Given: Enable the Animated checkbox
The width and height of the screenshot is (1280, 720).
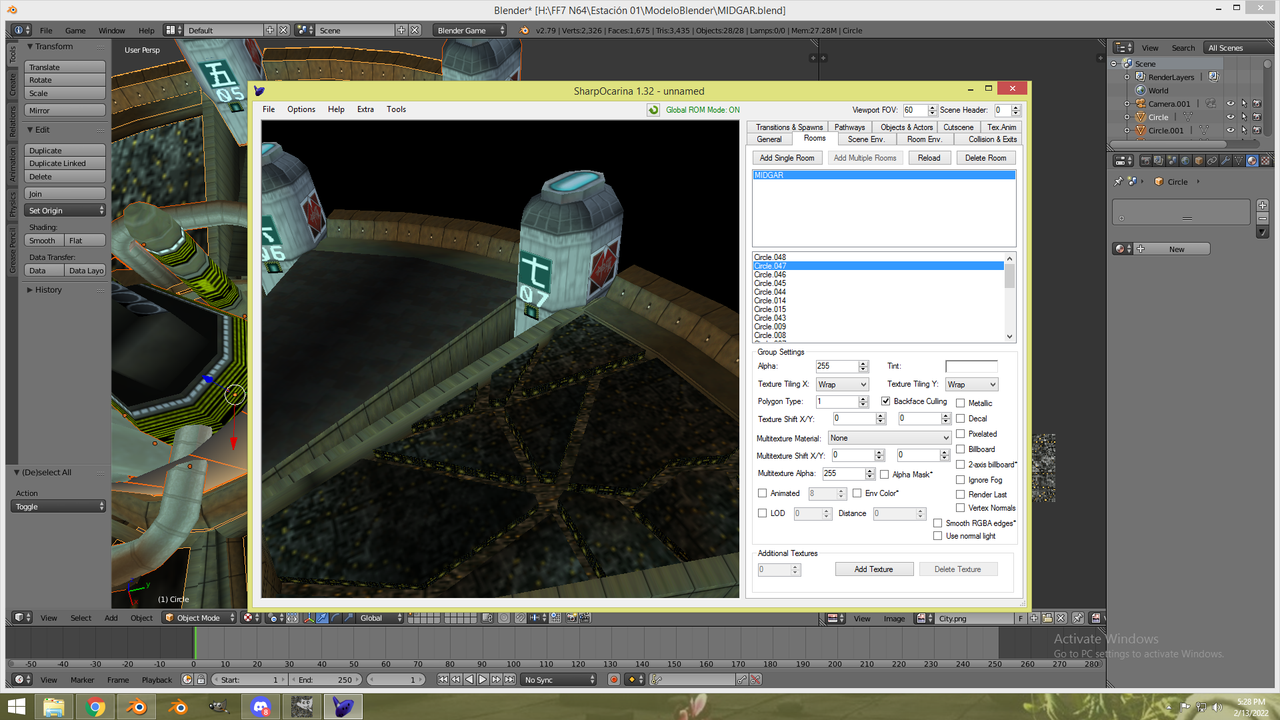Looking at the screenshot, I should click(763, 493).
